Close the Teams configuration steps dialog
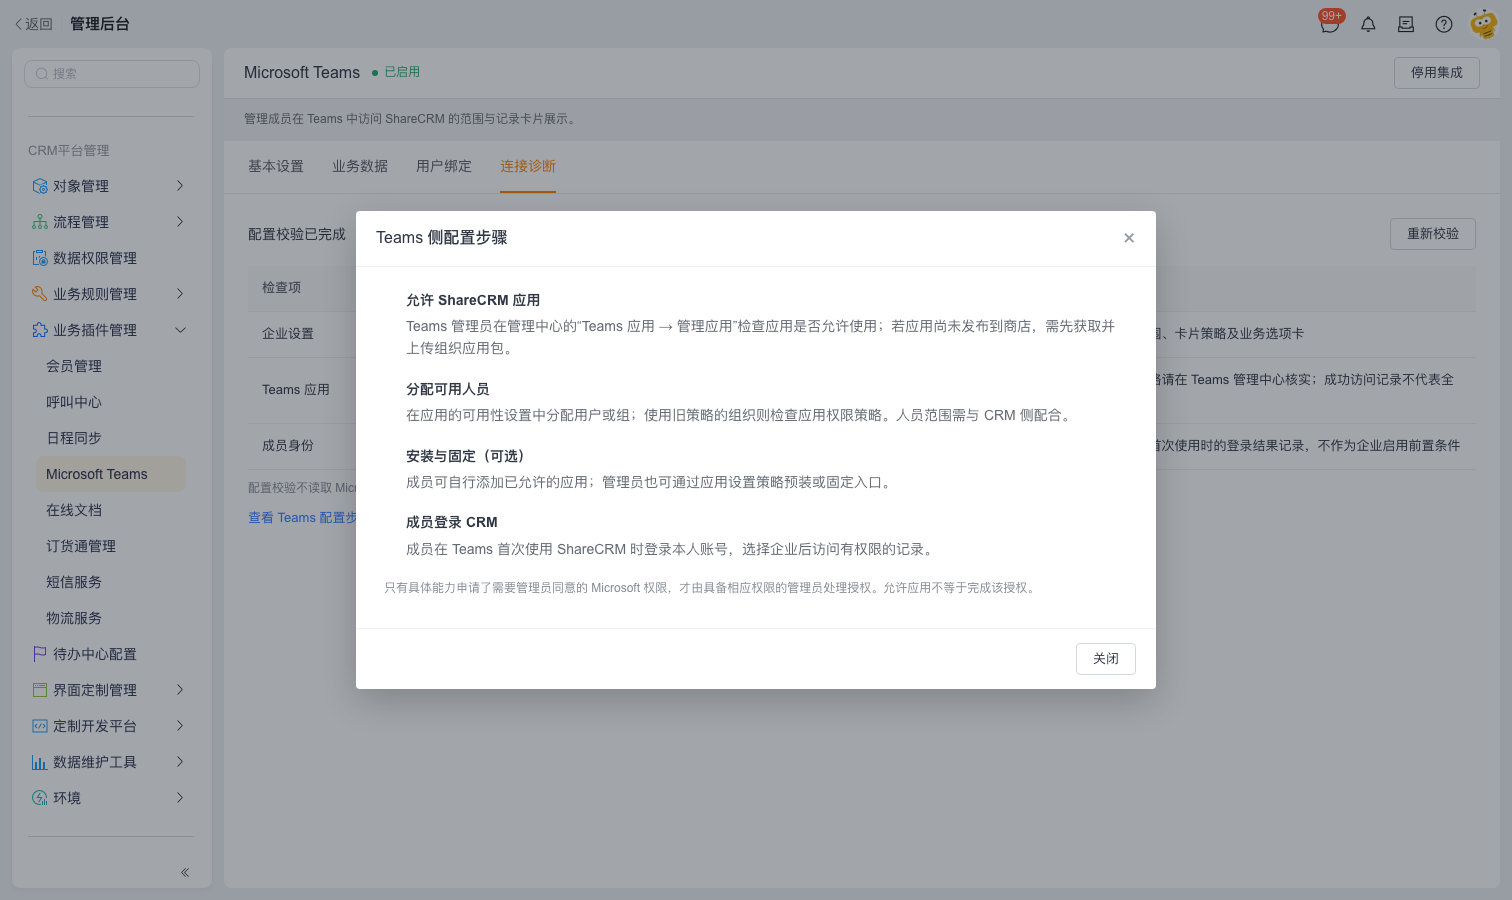 1129,238
